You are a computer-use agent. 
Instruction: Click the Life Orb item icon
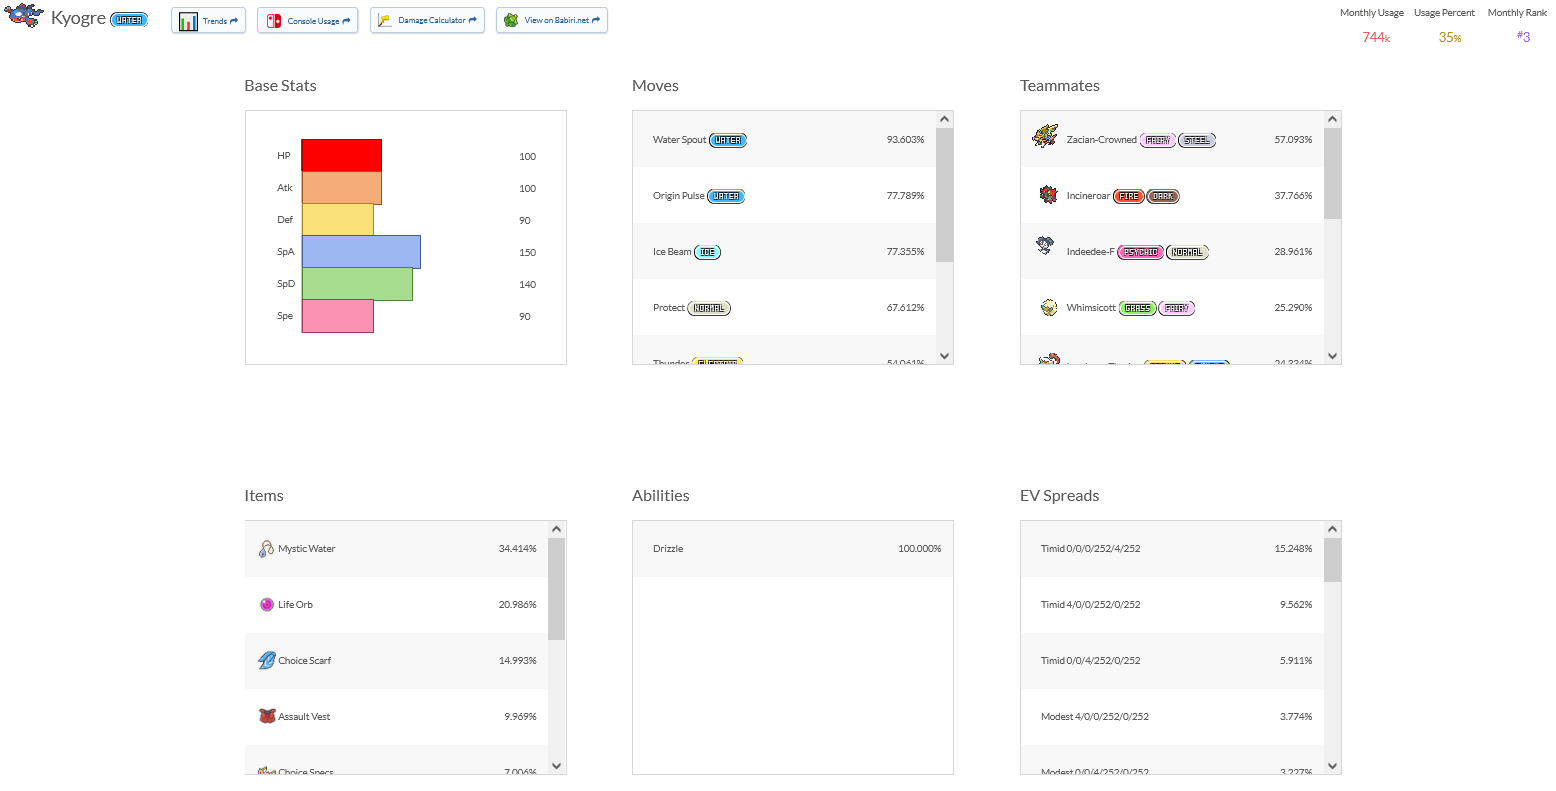[266, 604]
